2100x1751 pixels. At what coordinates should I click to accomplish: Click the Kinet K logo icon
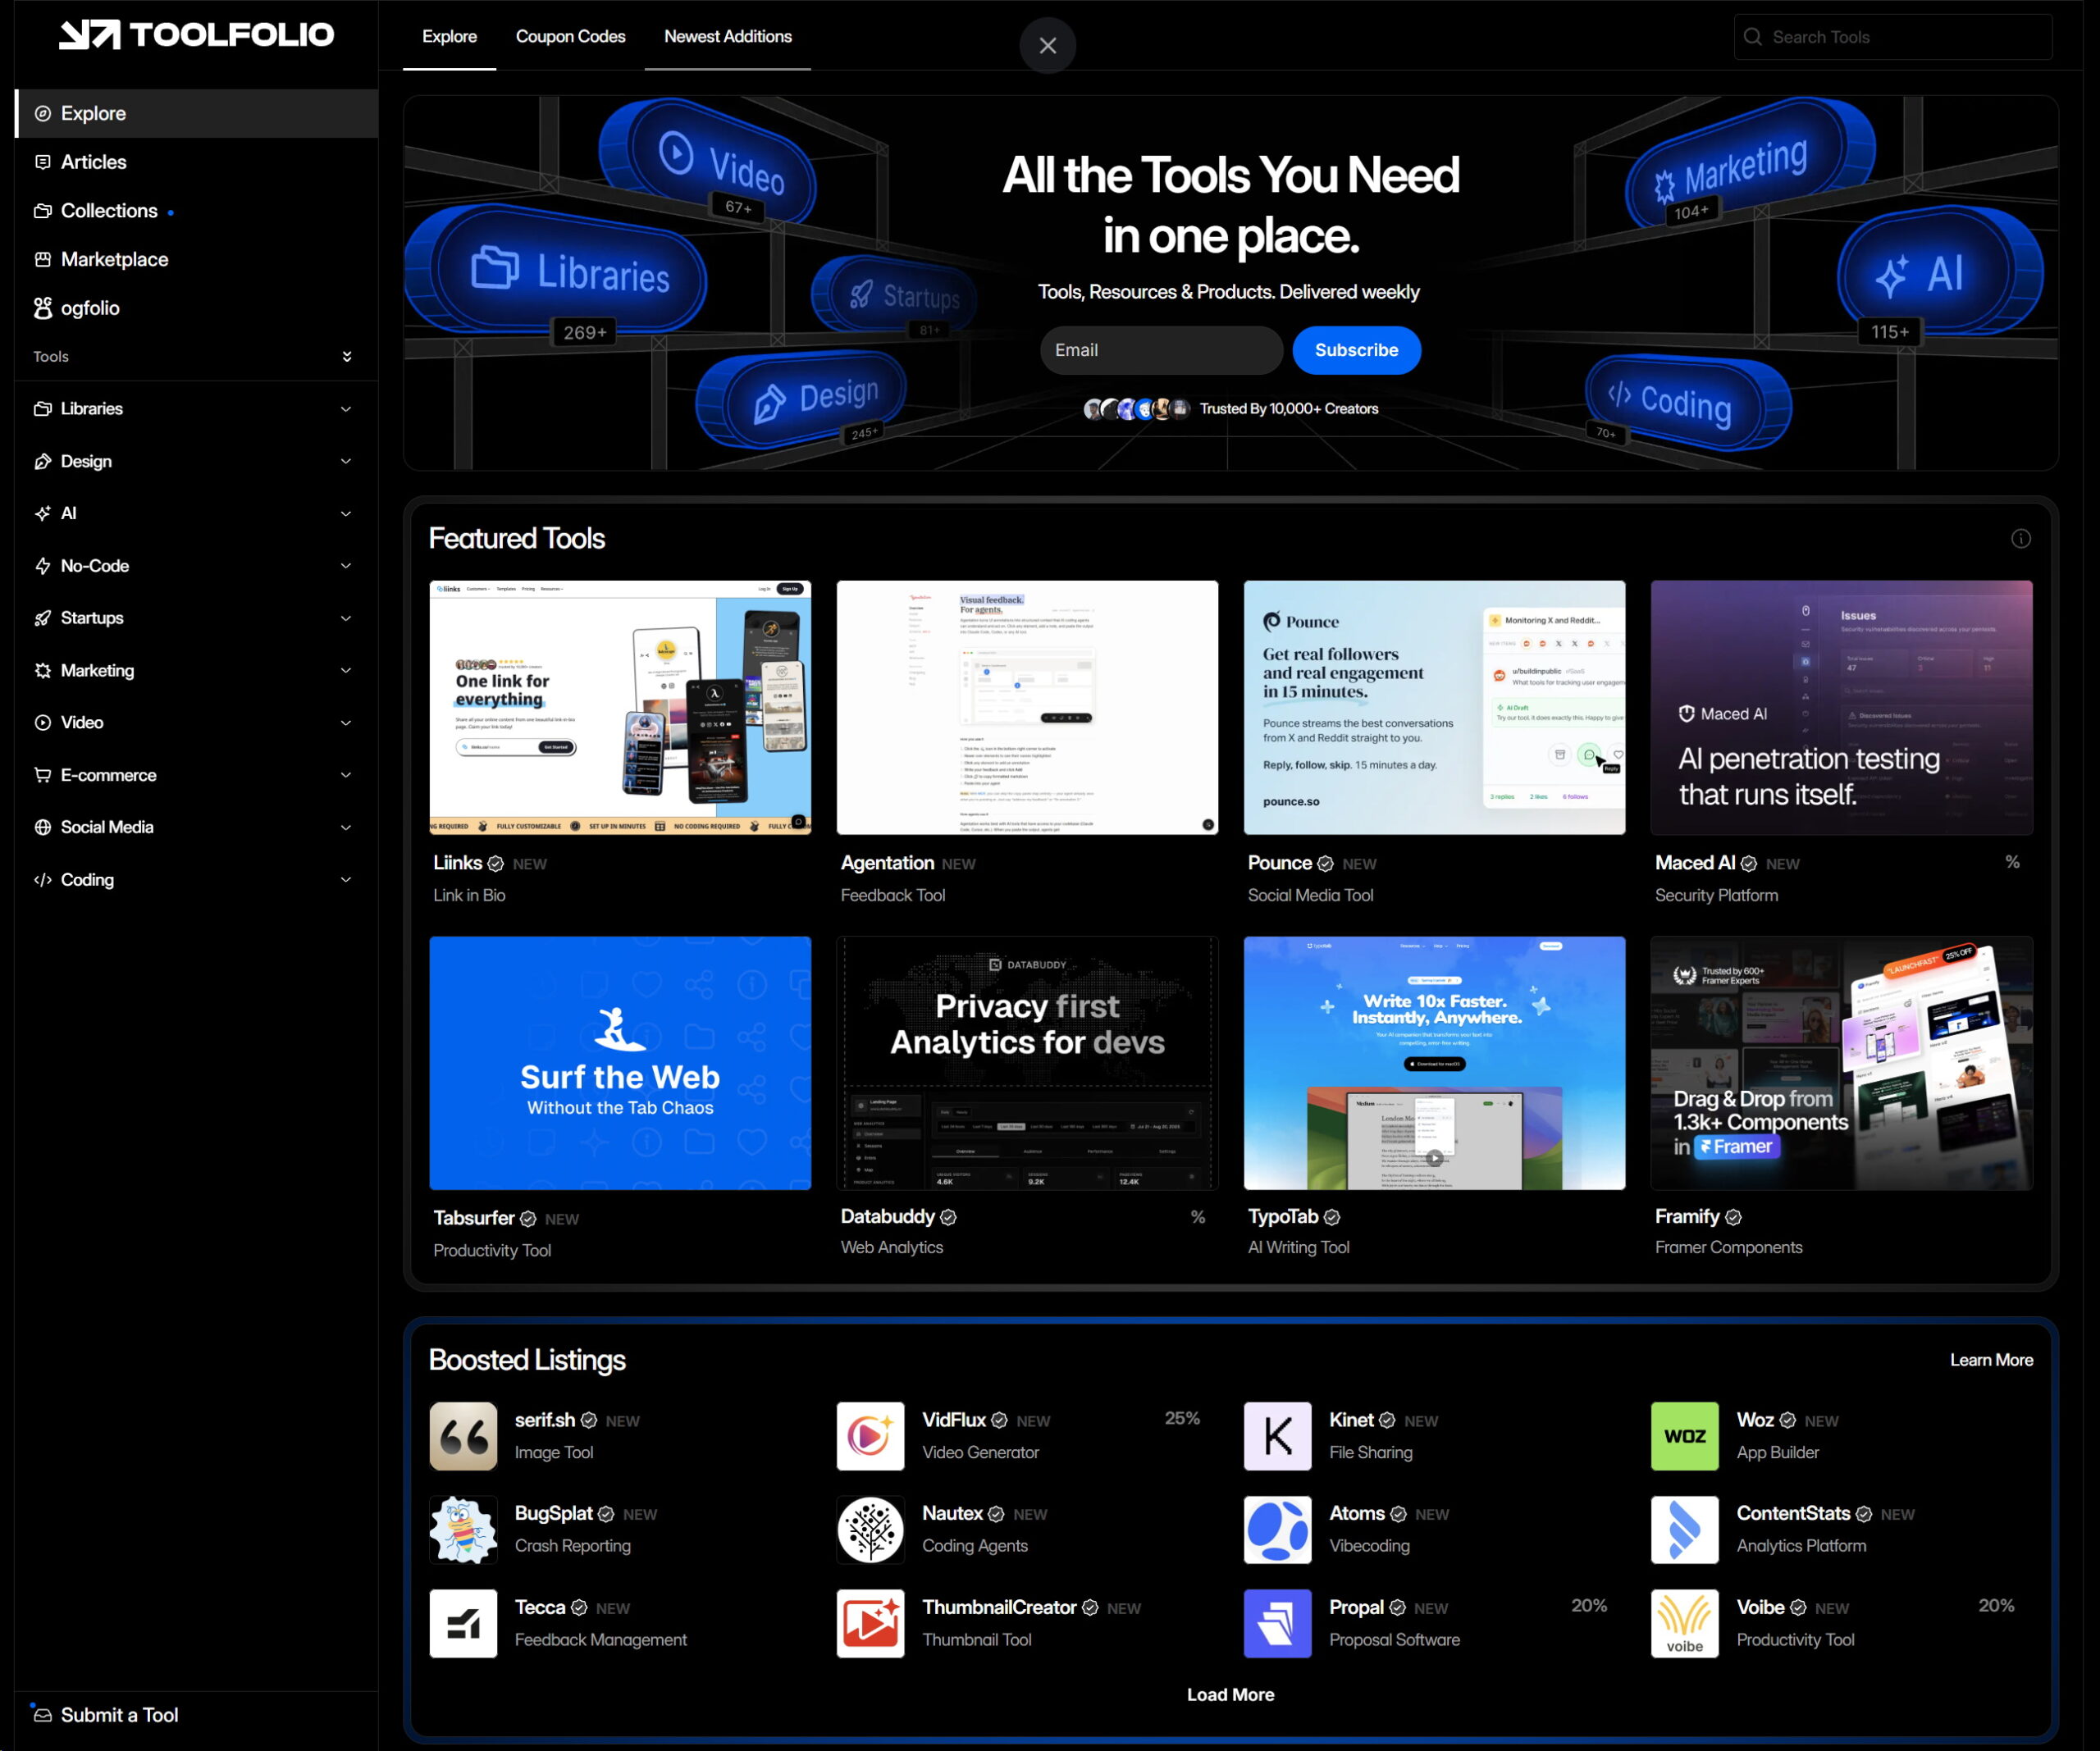(1277, 1436)
